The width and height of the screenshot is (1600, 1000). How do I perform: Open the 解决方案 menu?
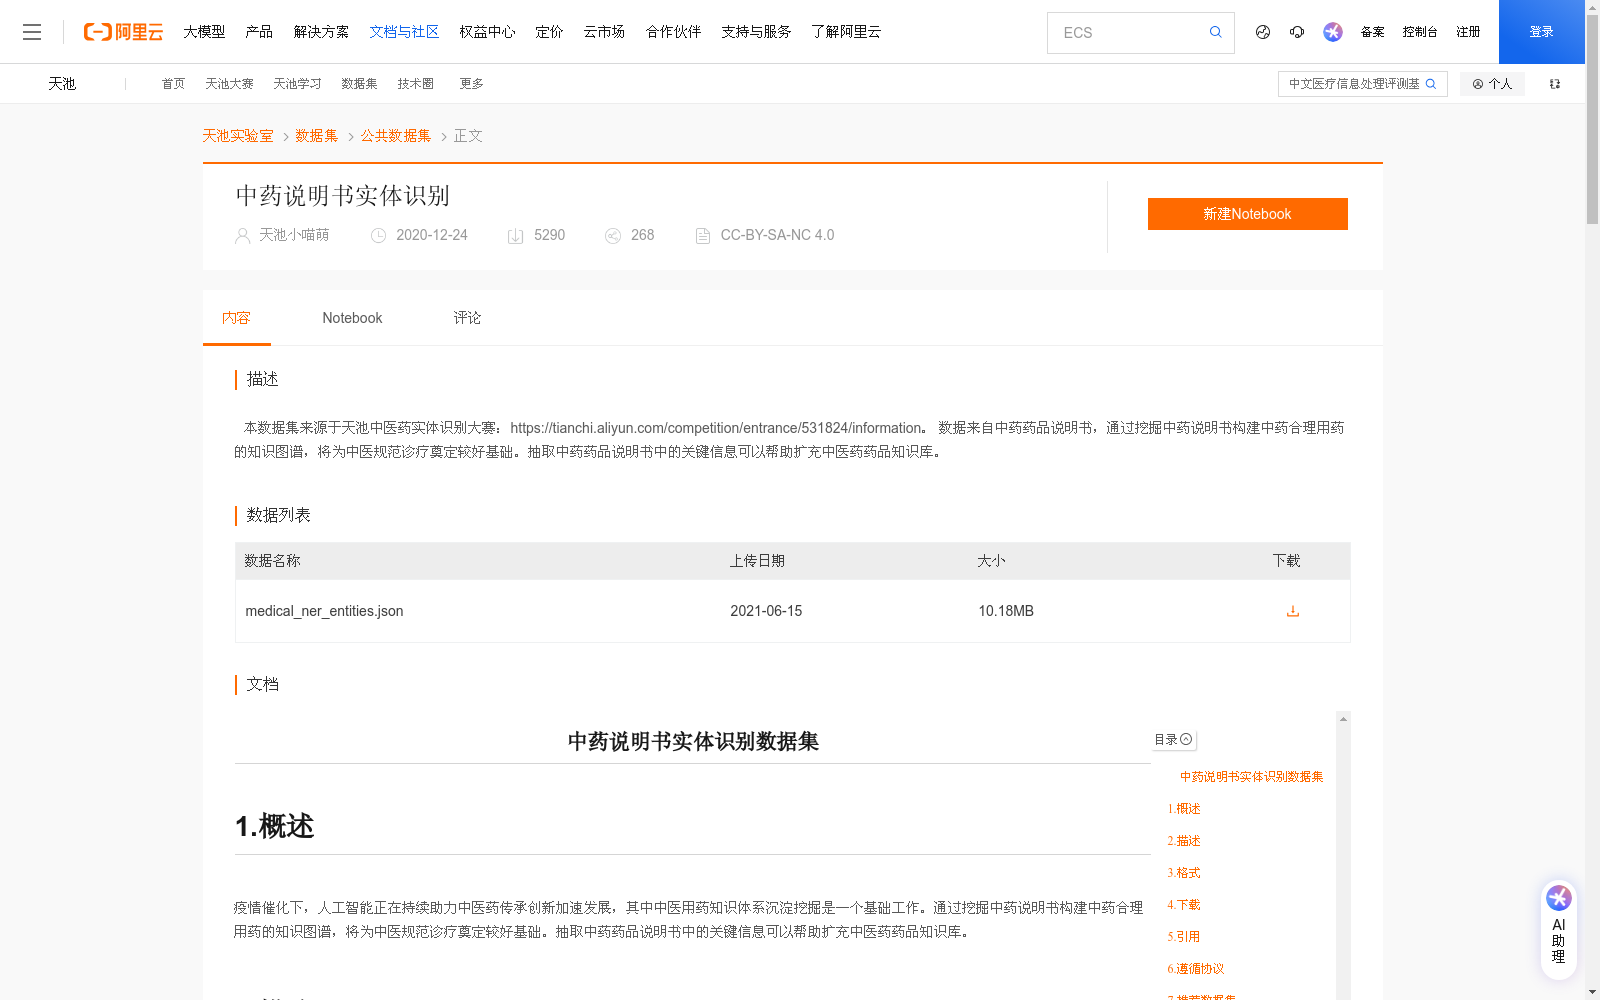(x=321, y=32)
